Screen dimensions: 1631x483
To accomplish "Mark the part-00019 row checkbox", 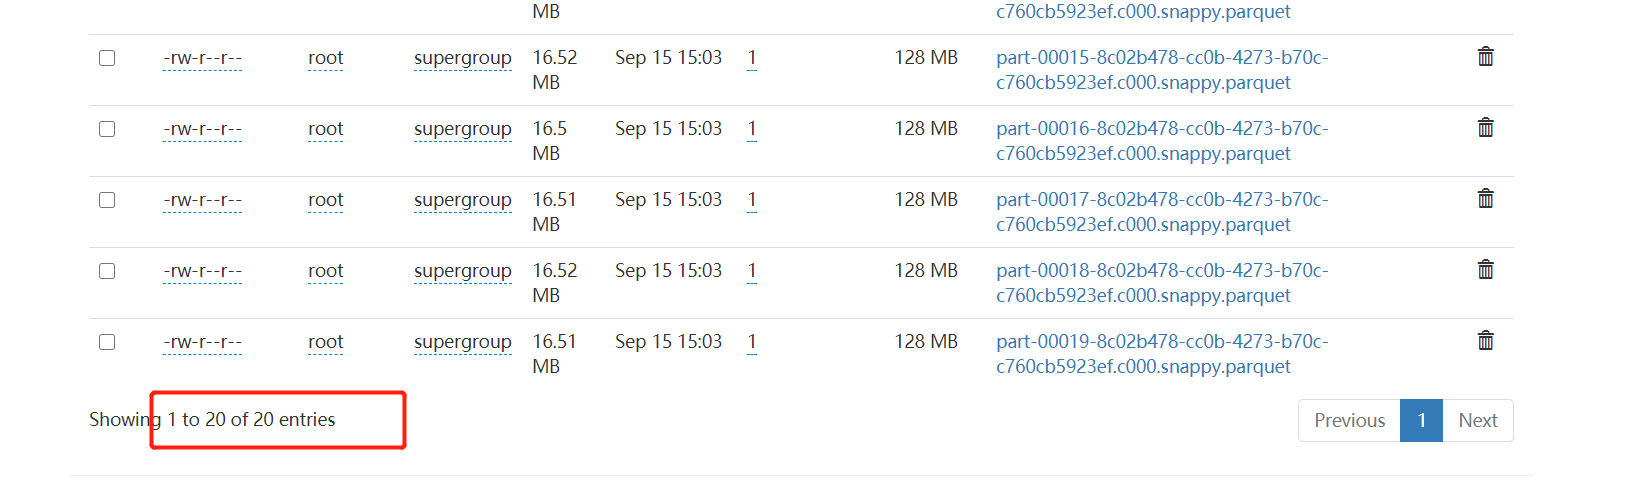I will 107,342.
